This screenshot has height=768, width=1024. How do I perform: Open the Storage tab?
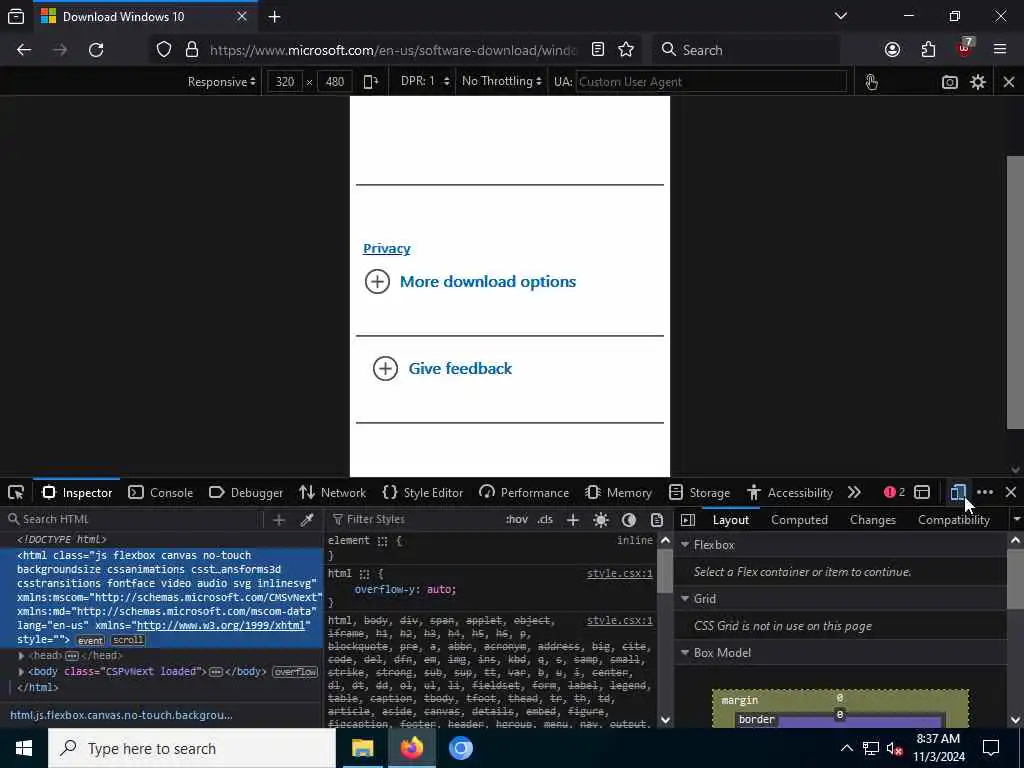(699, 492)
